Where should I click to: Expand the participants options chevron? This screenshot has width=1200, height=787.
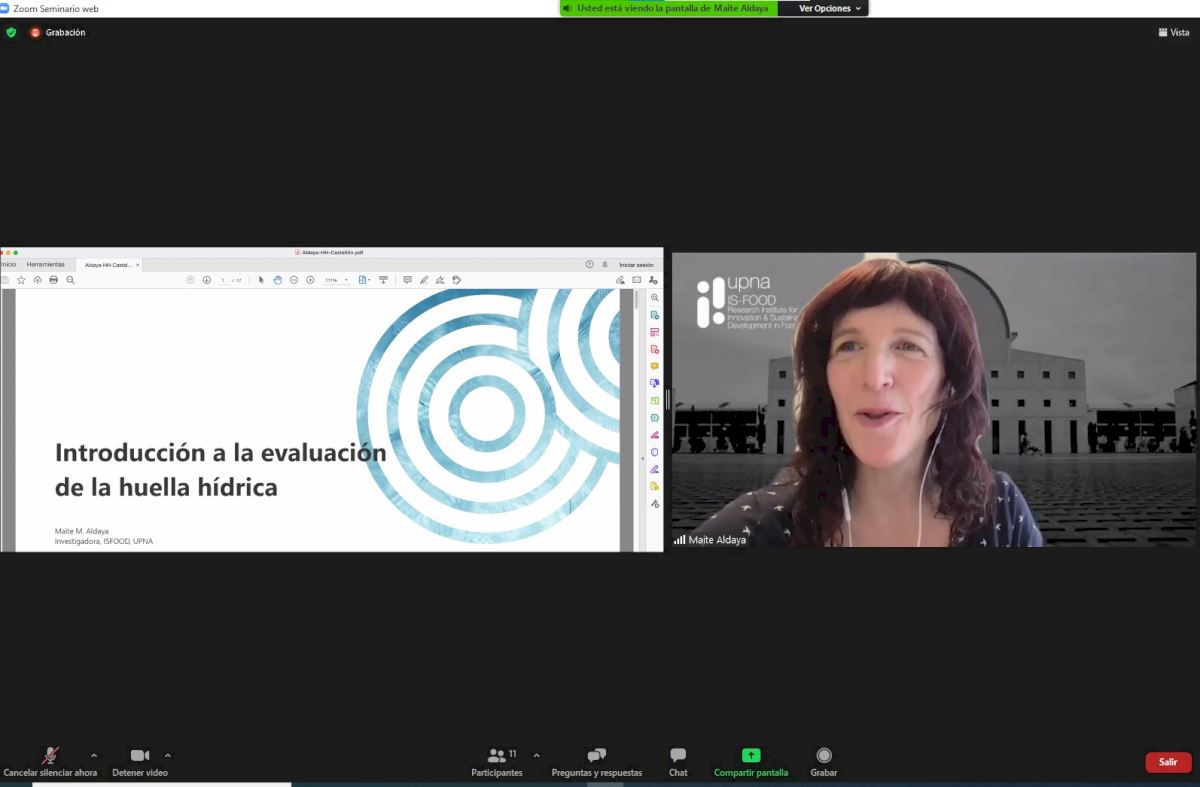pos(536,755)
